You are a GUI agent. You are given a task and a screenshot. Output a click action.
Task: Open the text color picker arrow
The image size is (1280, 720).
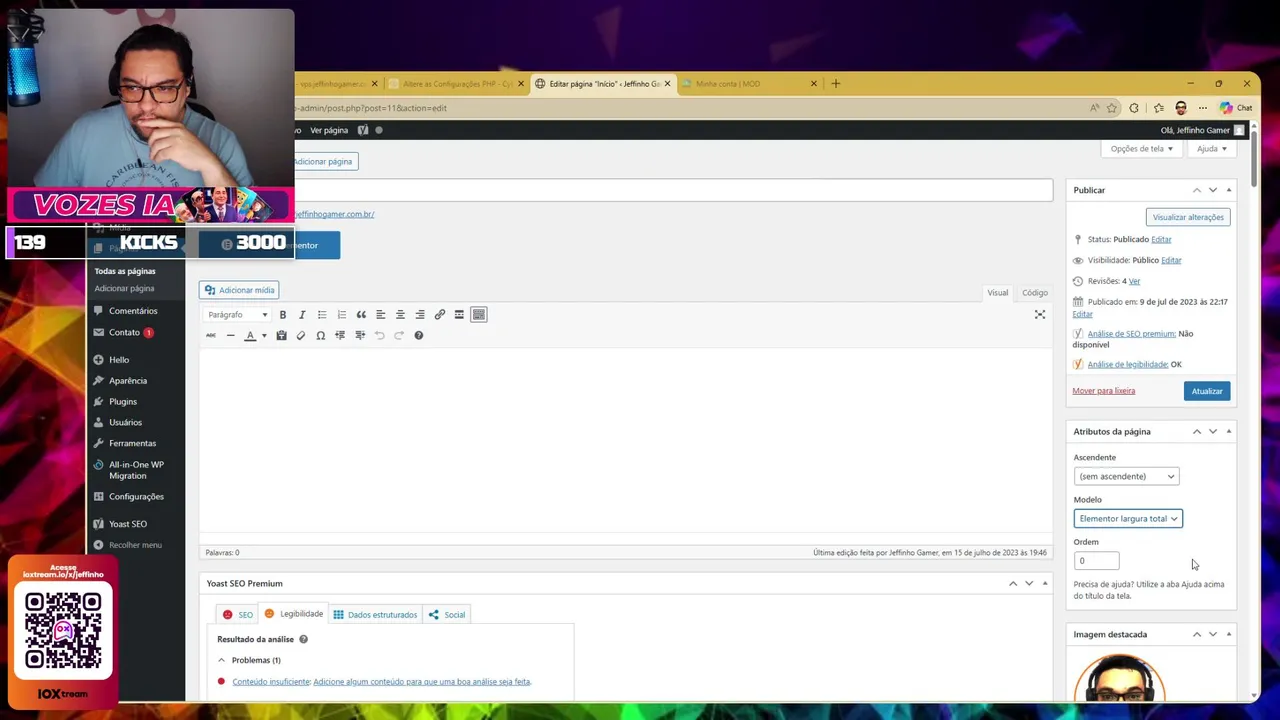pos(264,335)
